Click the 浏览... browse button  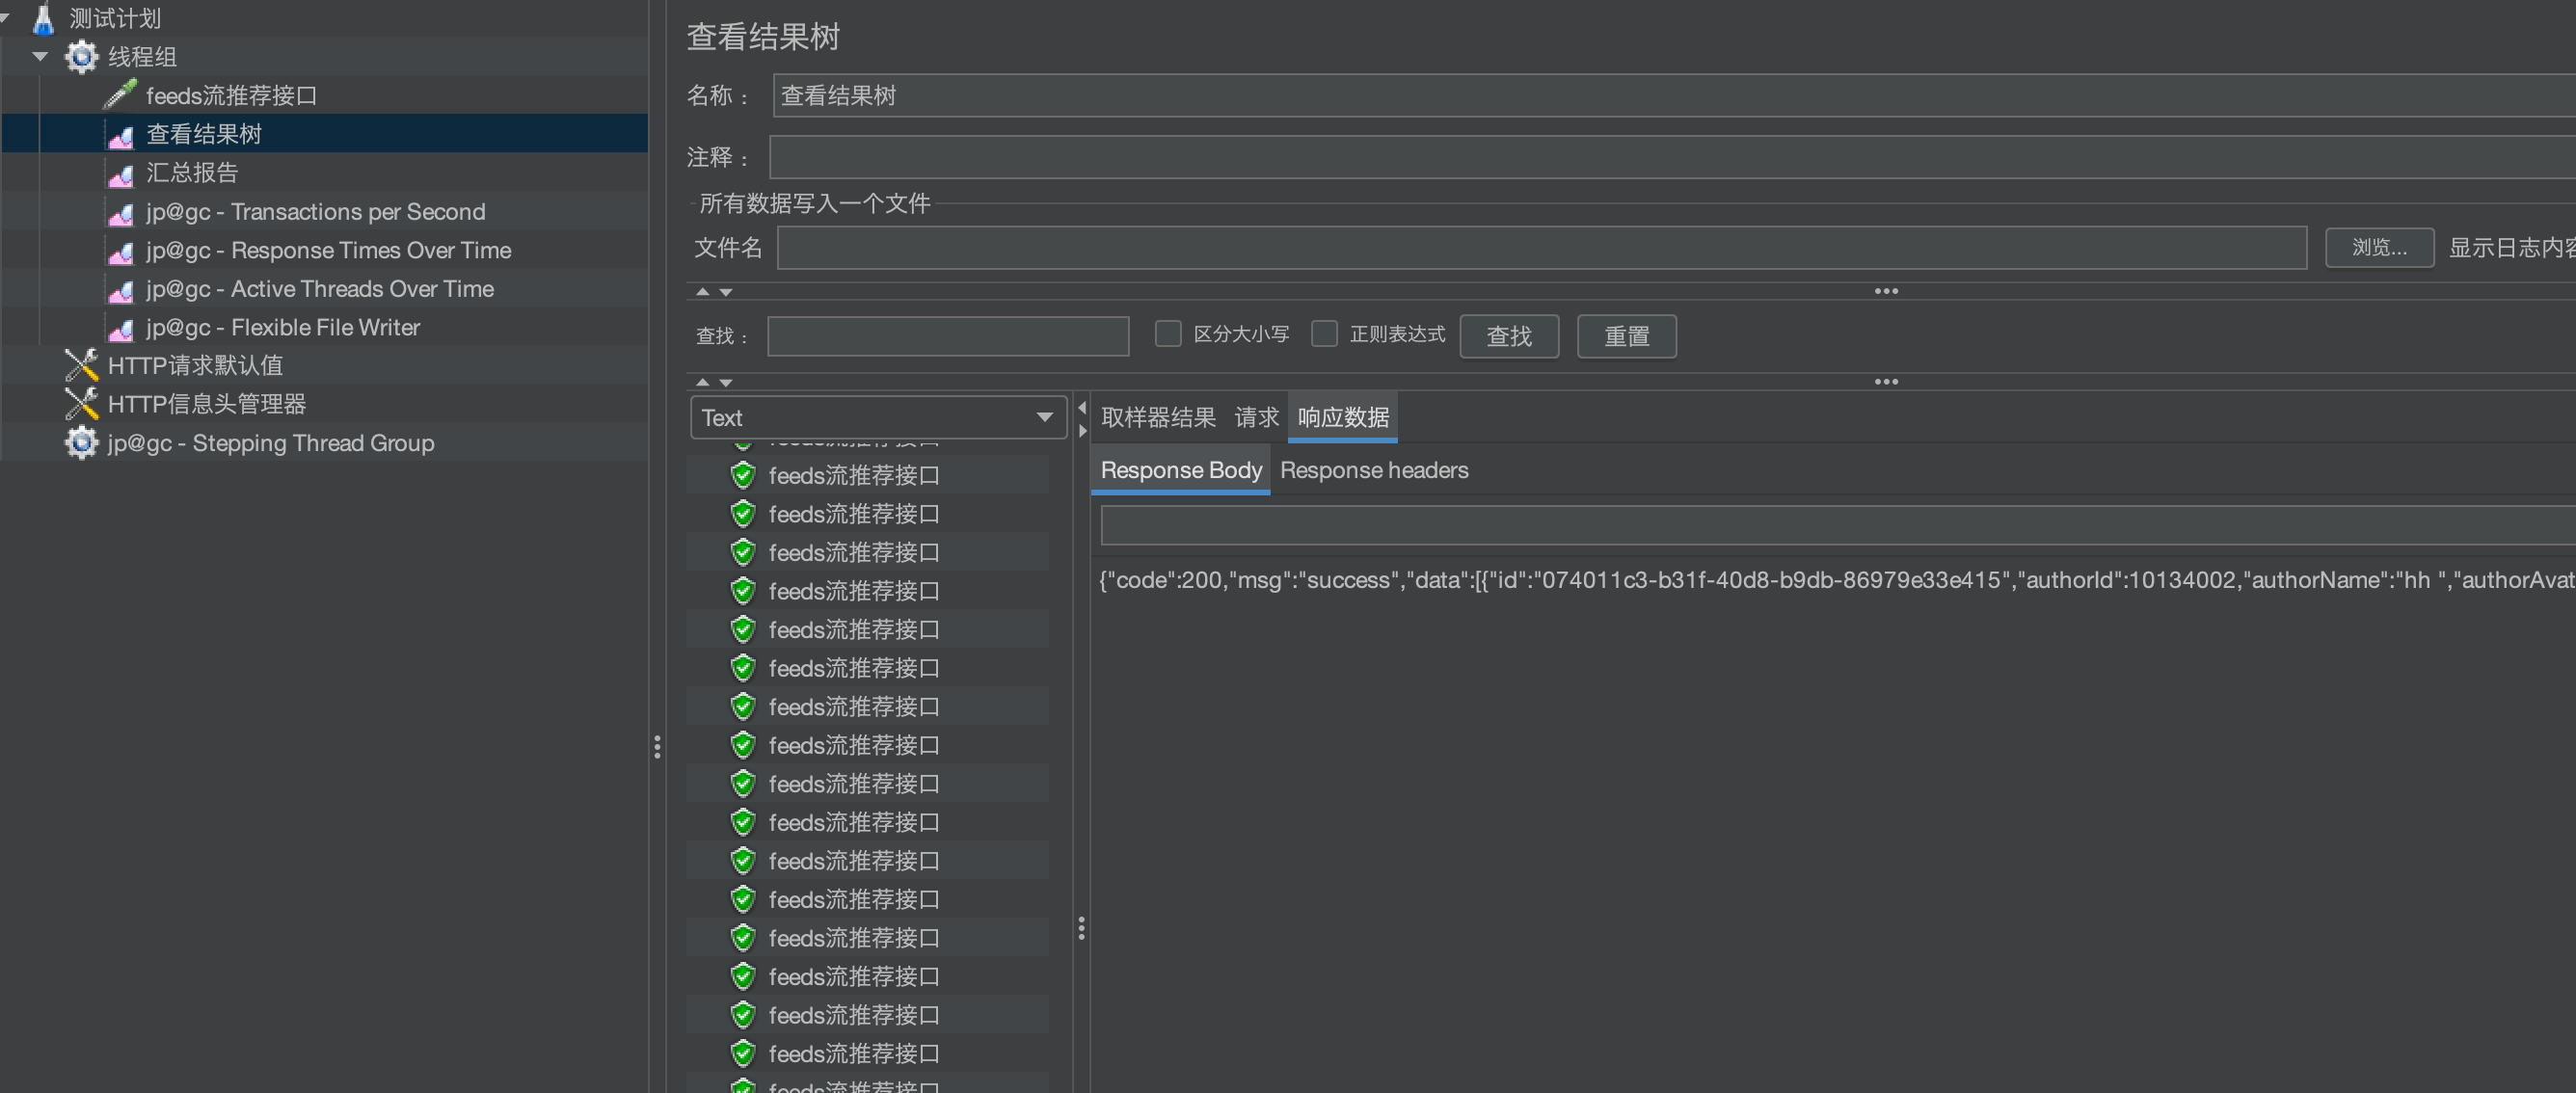2378,248
